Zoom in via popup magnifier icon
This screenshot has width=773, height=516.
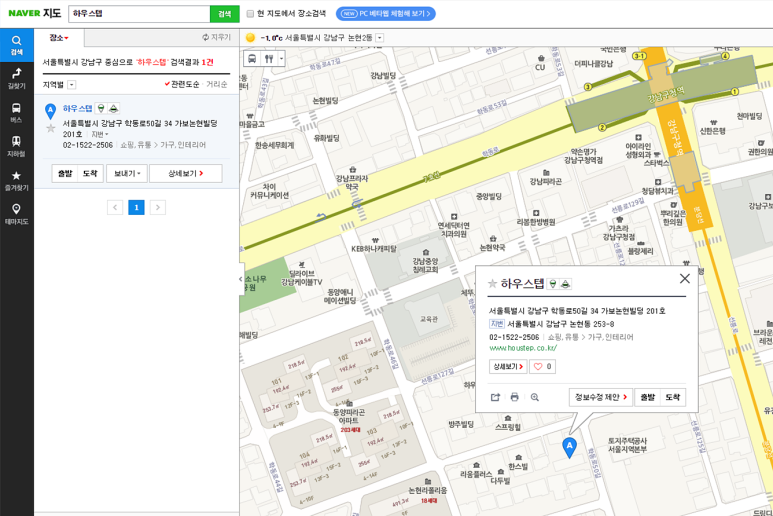(534, 397)
